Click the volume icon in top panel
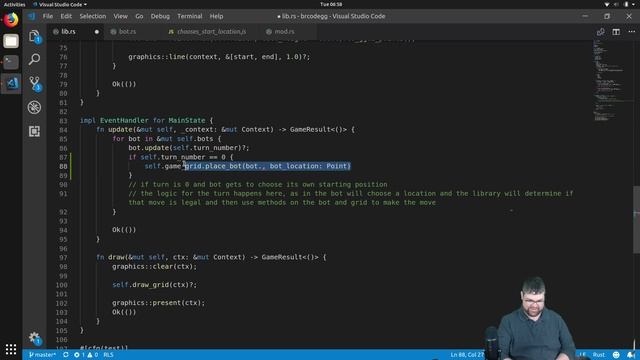640x360 pixels. [x=616, y=4]
